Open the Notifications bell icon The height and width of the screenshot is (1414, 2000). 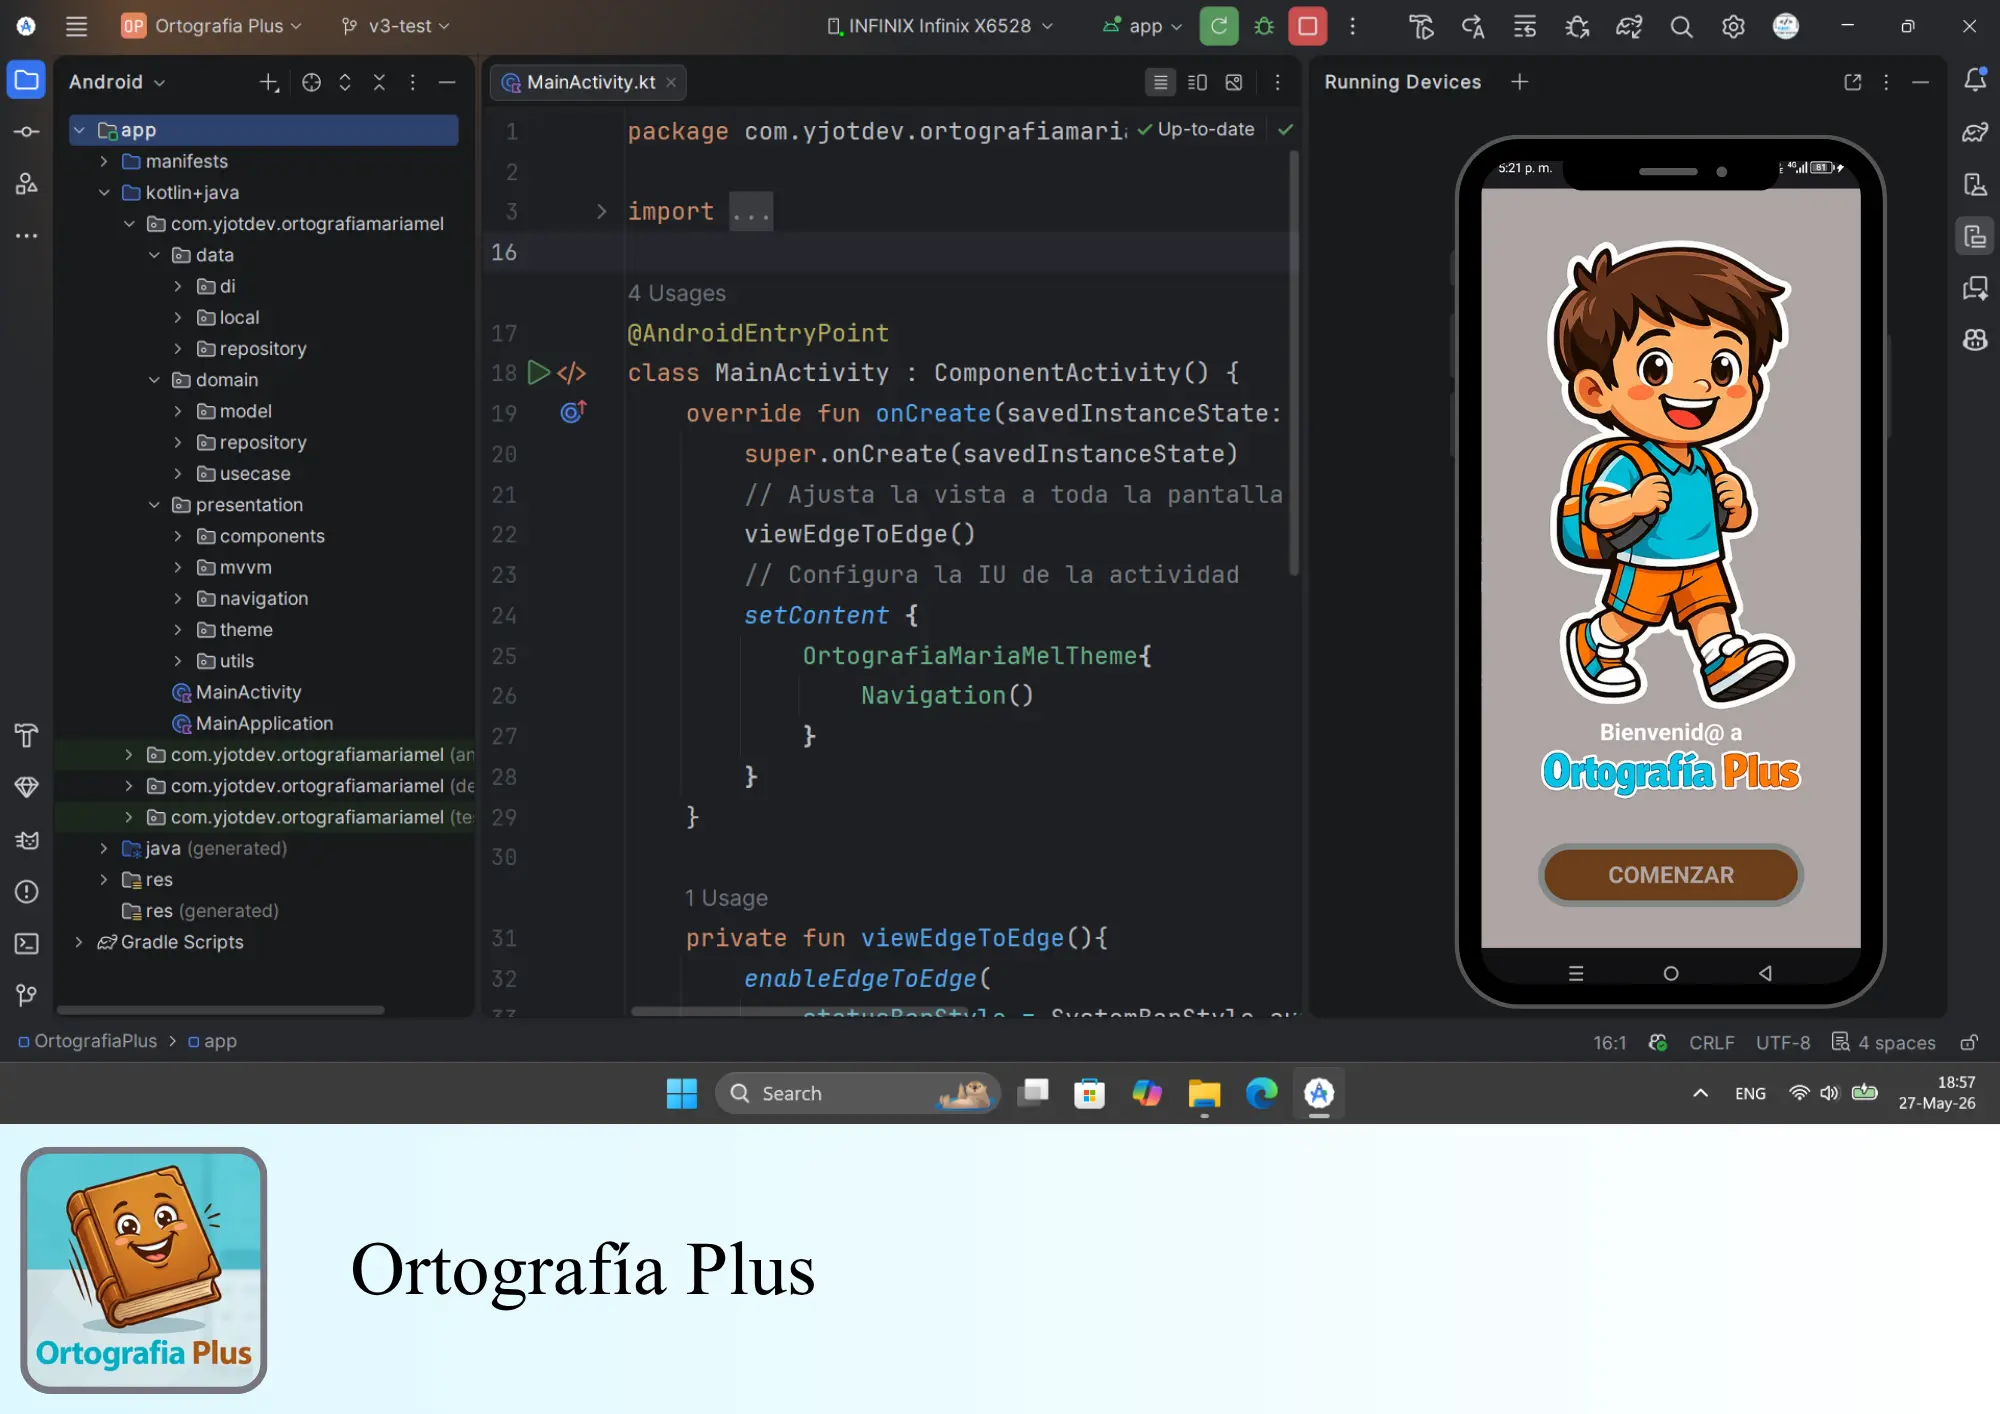pos(1975,80)
